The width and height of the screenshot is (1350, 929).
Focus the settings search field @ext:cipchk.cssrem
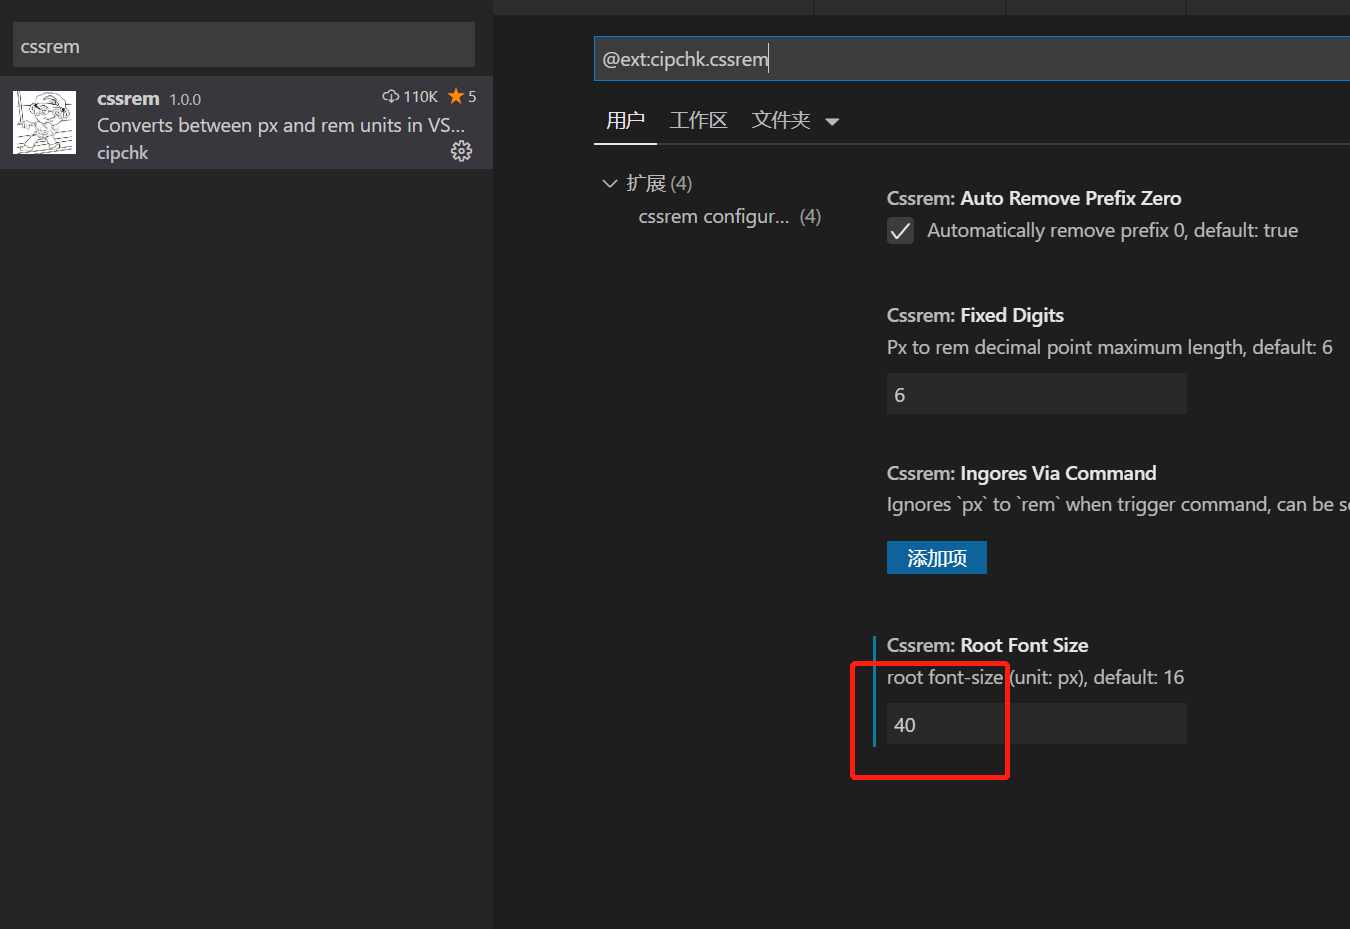(972, 59)
